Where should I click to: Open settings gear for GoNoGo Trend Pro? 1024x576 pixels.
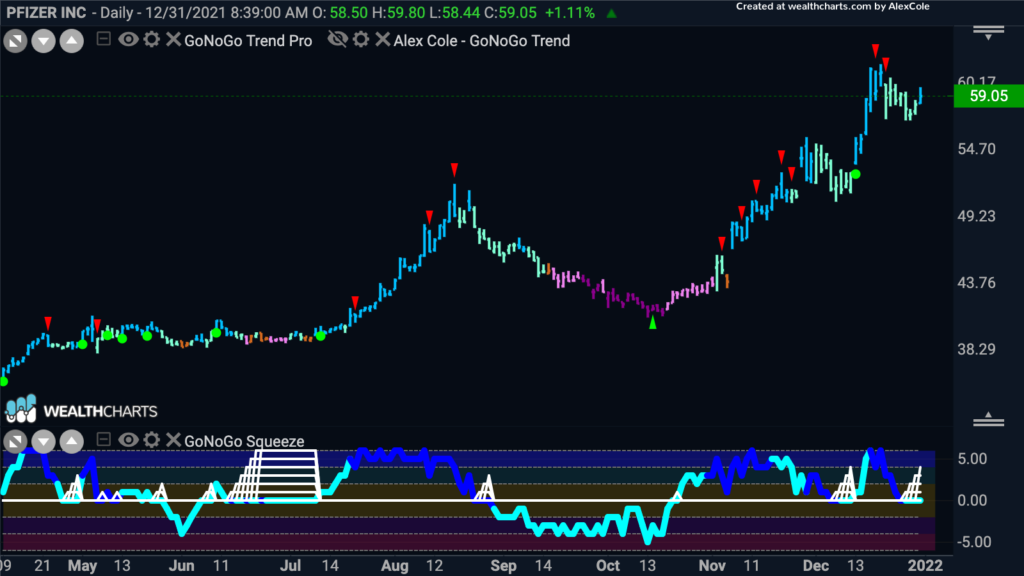click(152, 39)
